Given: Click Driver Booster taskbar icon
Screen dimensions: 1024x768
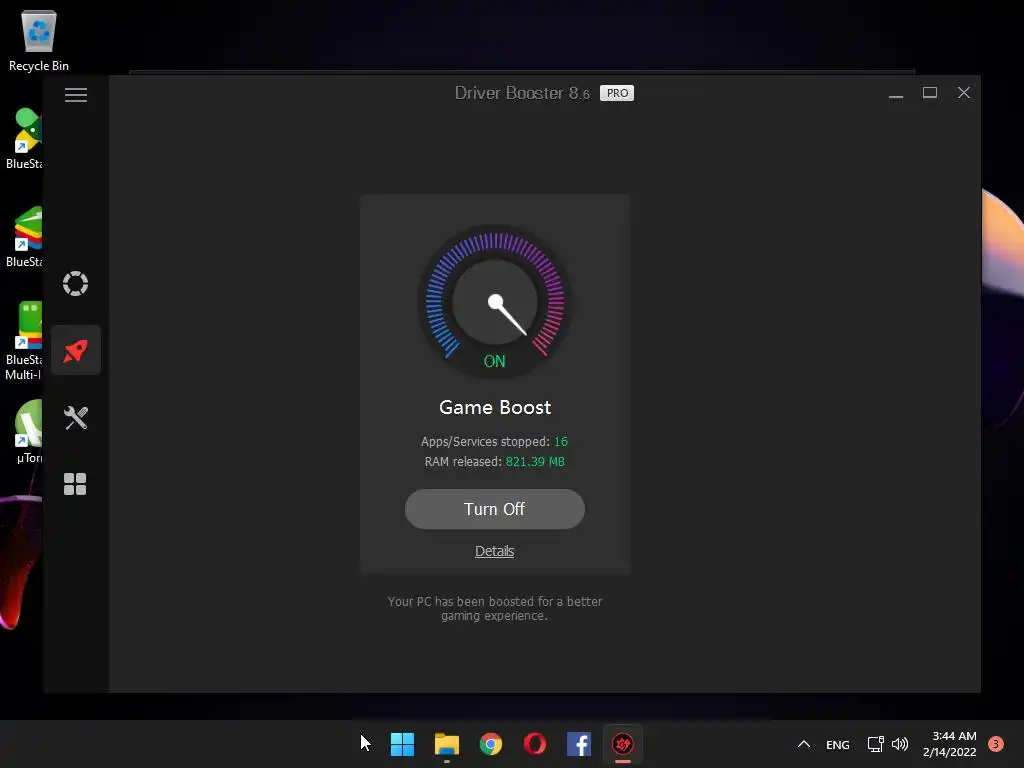Looking at the screenshot, I should click(623, 744).
